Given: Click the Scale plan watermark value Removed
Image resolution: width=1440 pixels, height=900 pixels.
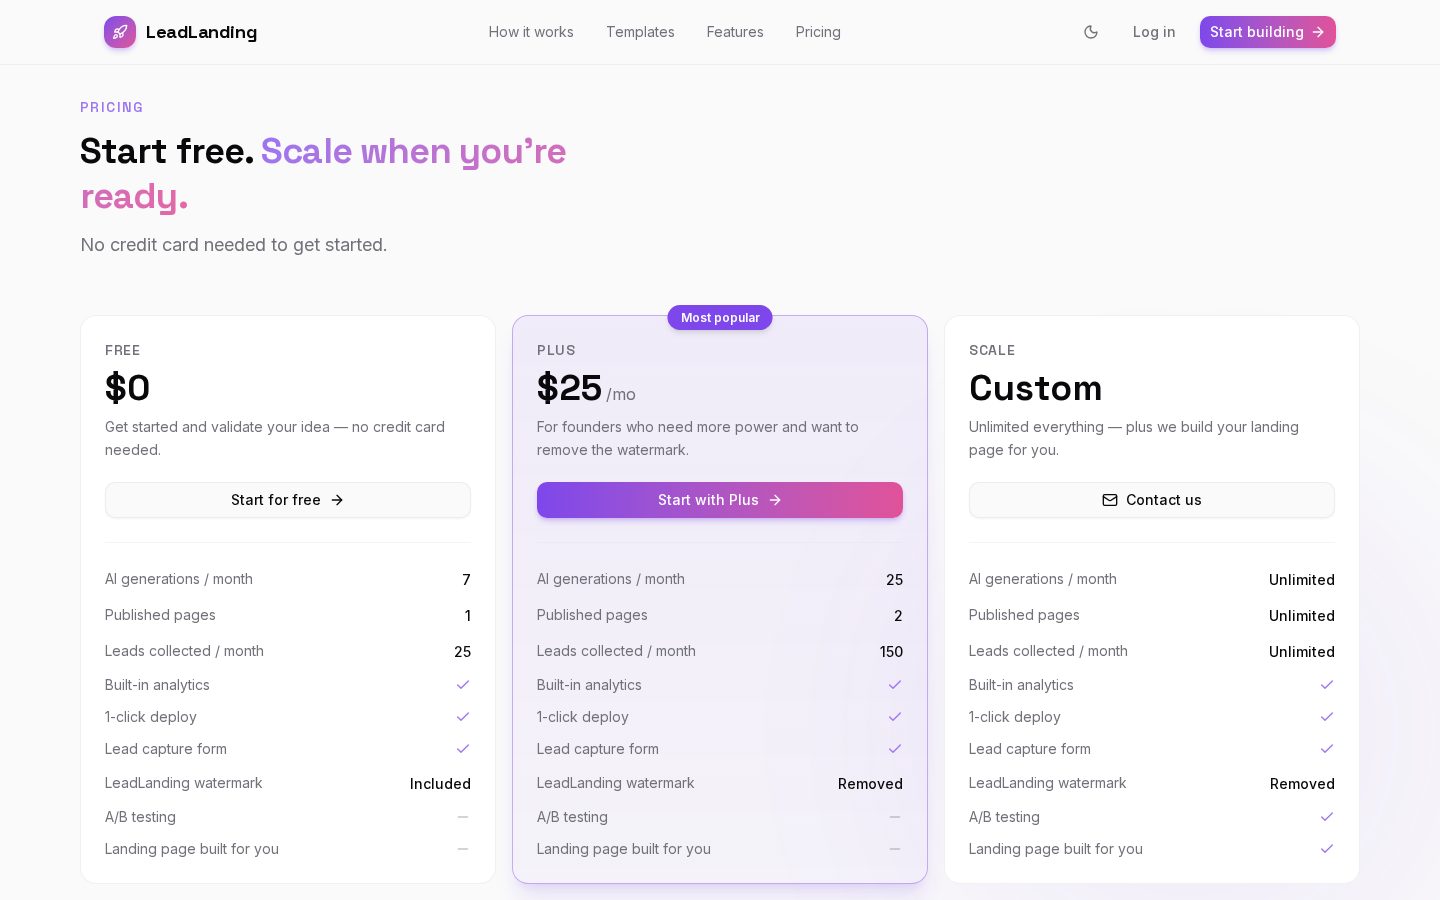Looking at the screenshot, I should 1302,784.
